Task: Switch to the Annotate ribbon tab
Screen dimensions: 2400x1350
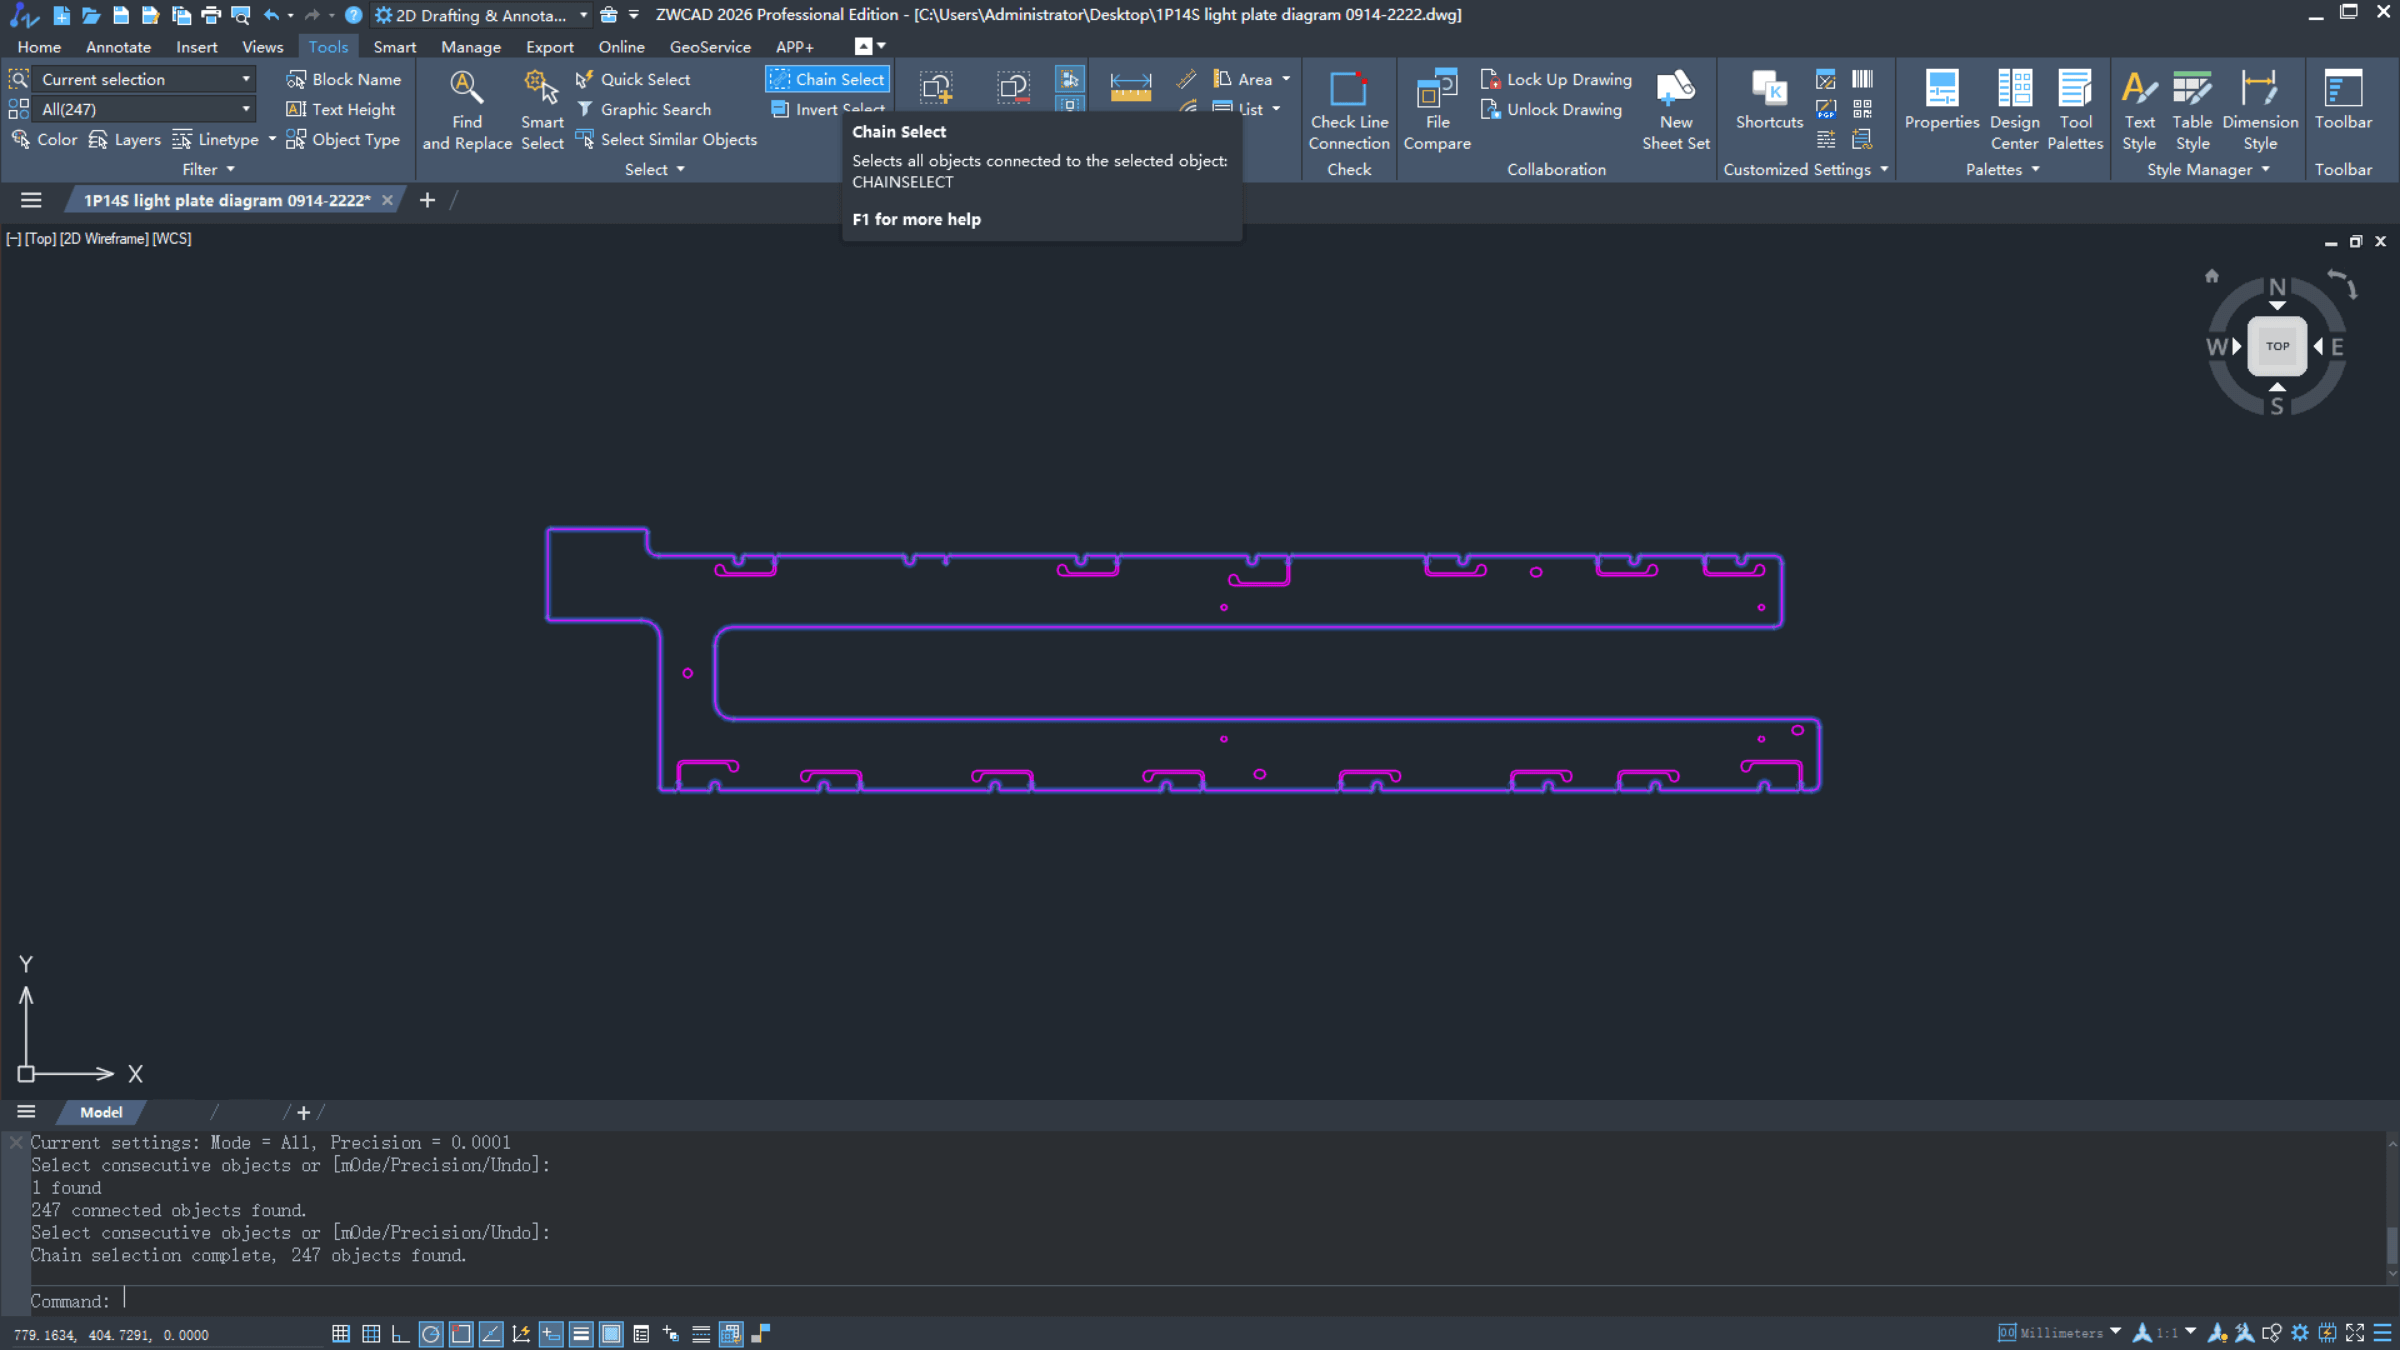Action: tap(118, 47)
